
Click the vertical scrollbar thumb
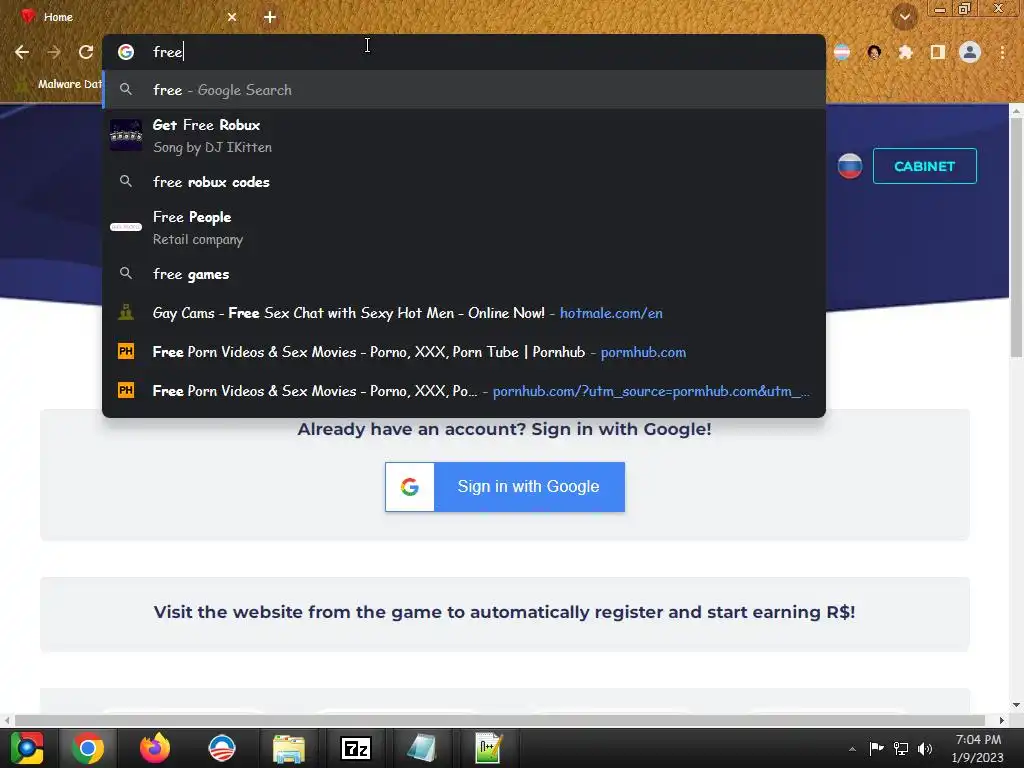point(1016,238)
